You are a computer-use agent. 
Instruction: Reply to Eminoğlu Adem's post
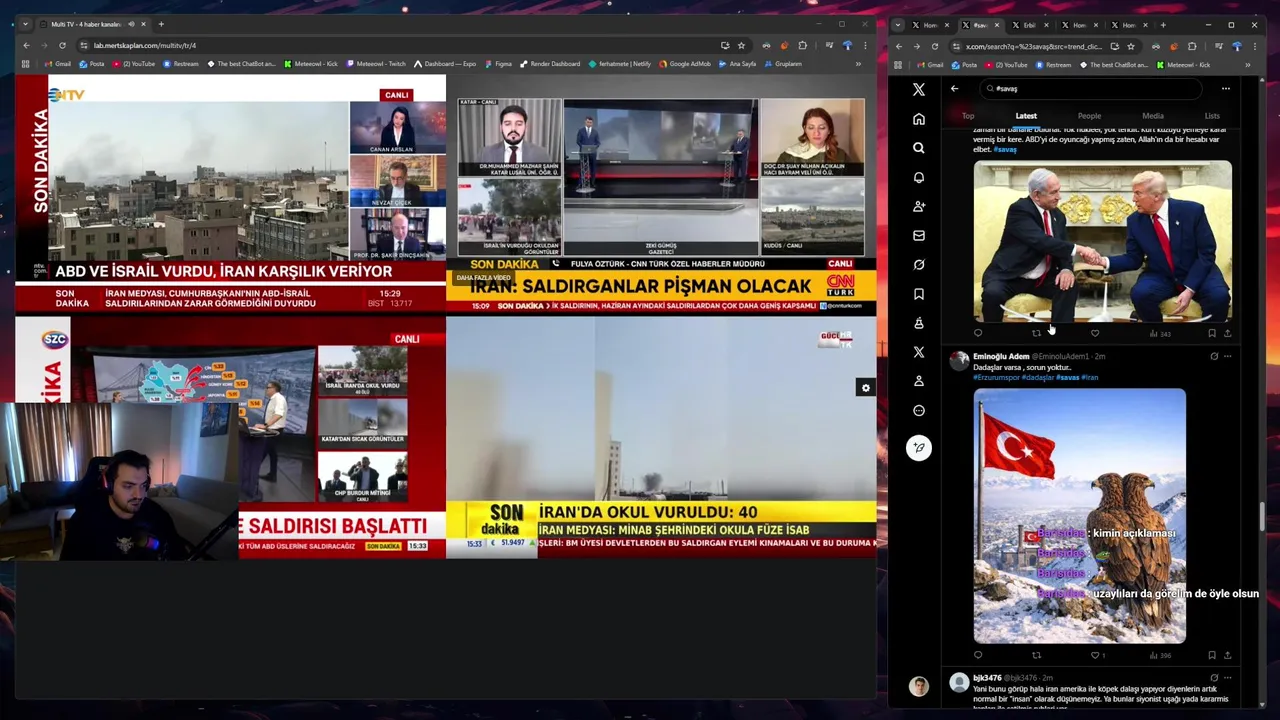pos(978,655)
